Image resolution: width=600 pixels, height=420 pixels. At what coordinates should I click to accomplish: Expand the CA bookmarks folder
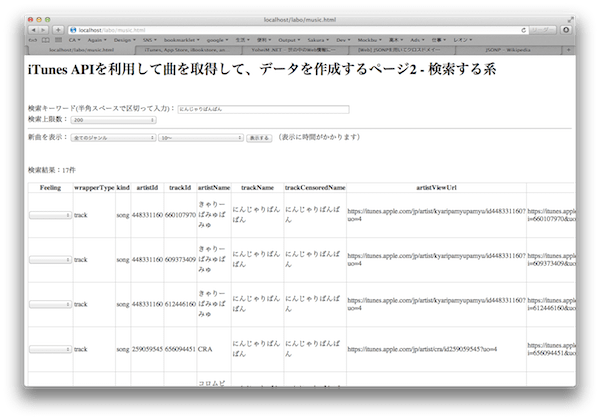75,40
